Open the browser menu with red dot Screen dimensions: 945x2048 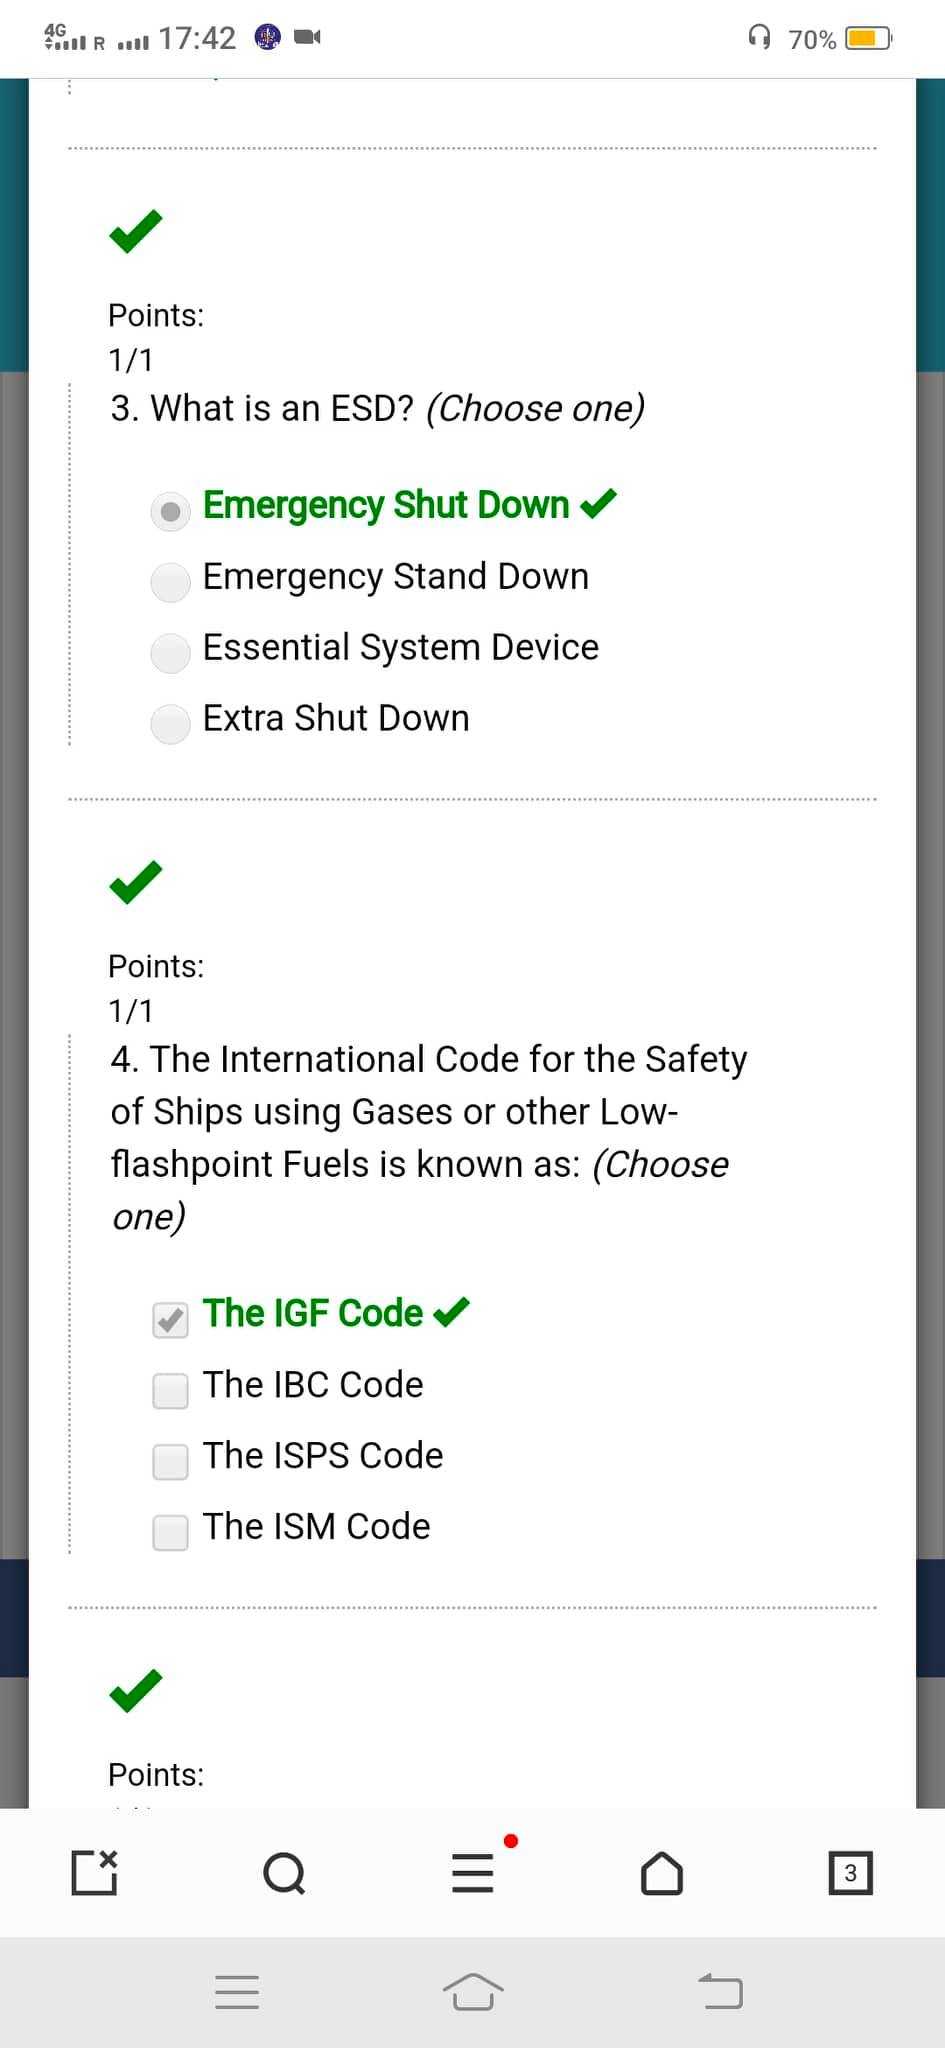(473, 1873)
